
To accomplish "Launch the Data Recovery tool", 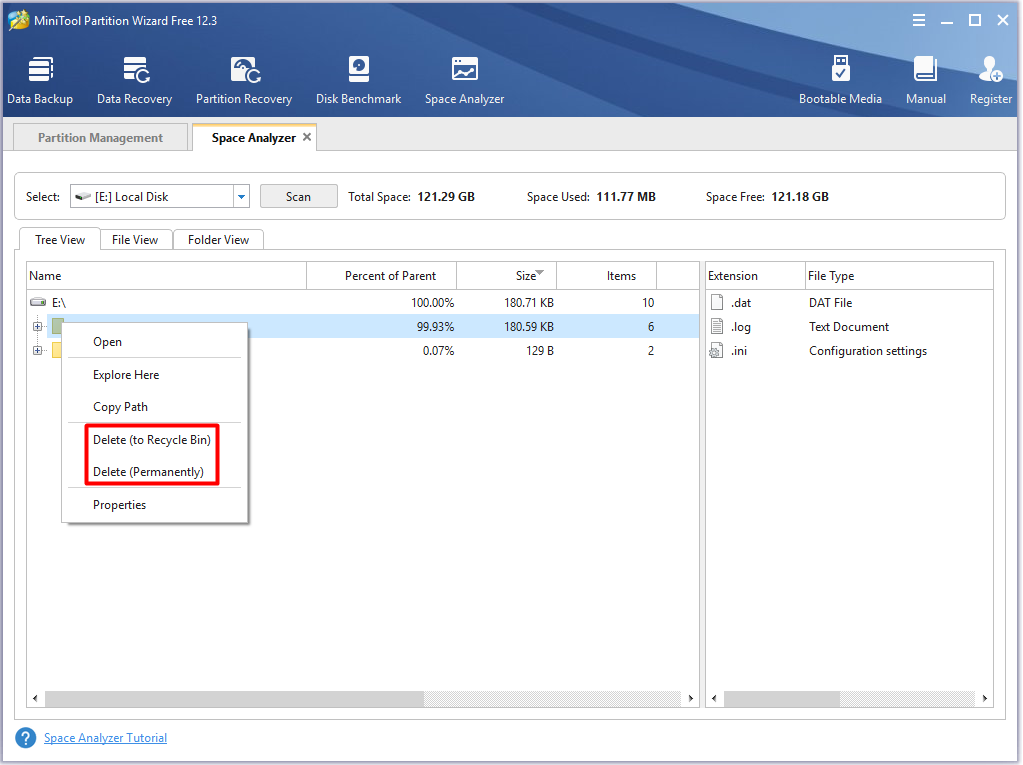I will pyautogui.click(x=134, y=80).
